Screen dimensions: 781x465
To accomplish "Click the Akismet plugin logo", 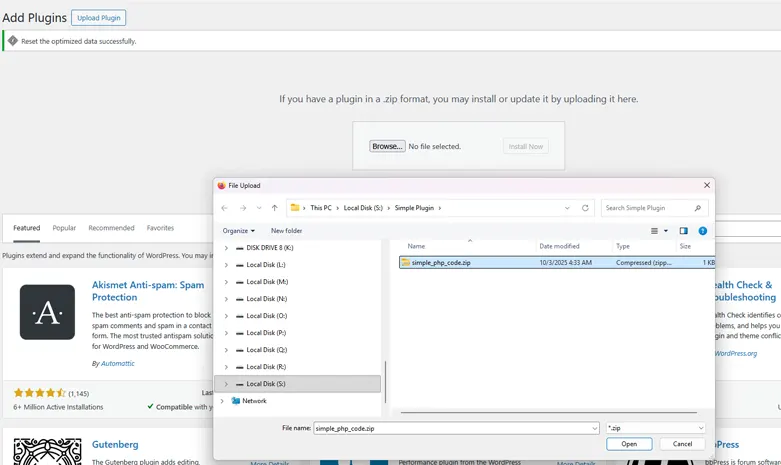I will [x=47, y=312].
